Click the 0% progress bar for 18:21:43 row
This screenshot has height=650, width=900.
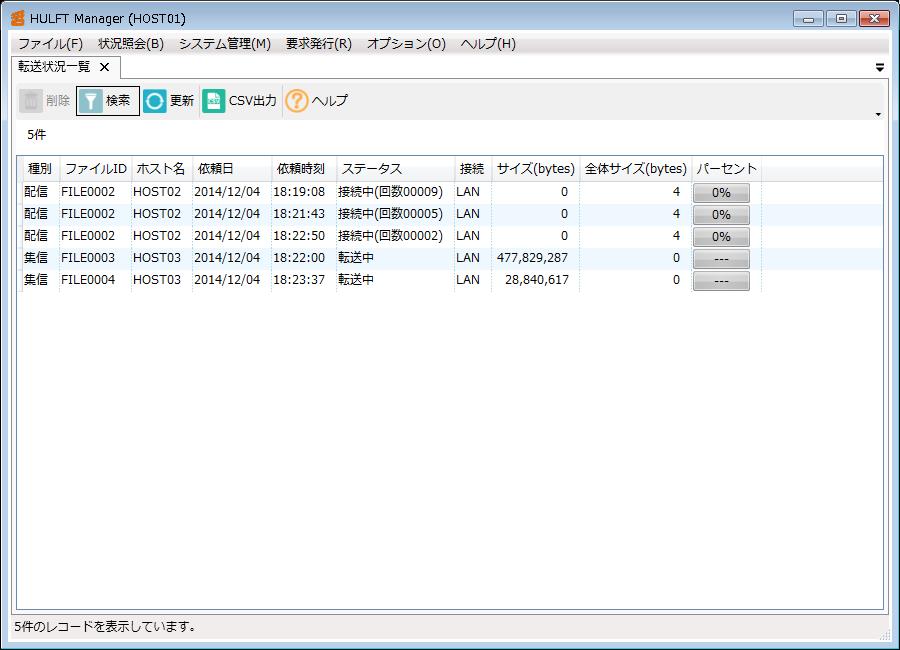point(721,215)
